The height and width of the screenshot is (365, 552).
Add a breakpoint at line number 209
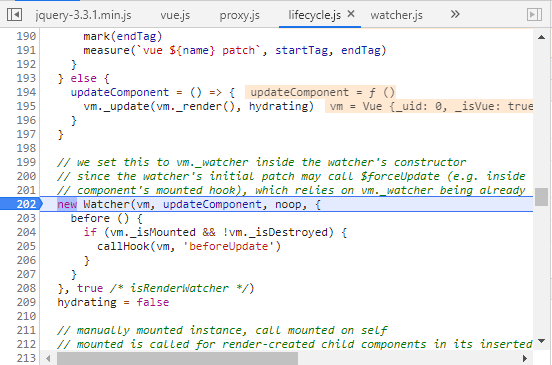pyautogui.click(x=26, y=302)
